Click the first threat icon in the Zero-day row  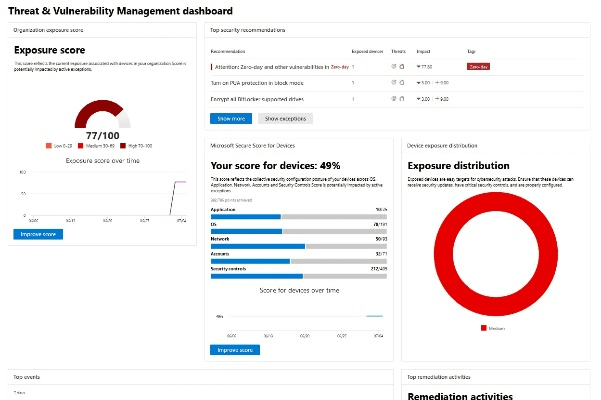tap(394, 66)
